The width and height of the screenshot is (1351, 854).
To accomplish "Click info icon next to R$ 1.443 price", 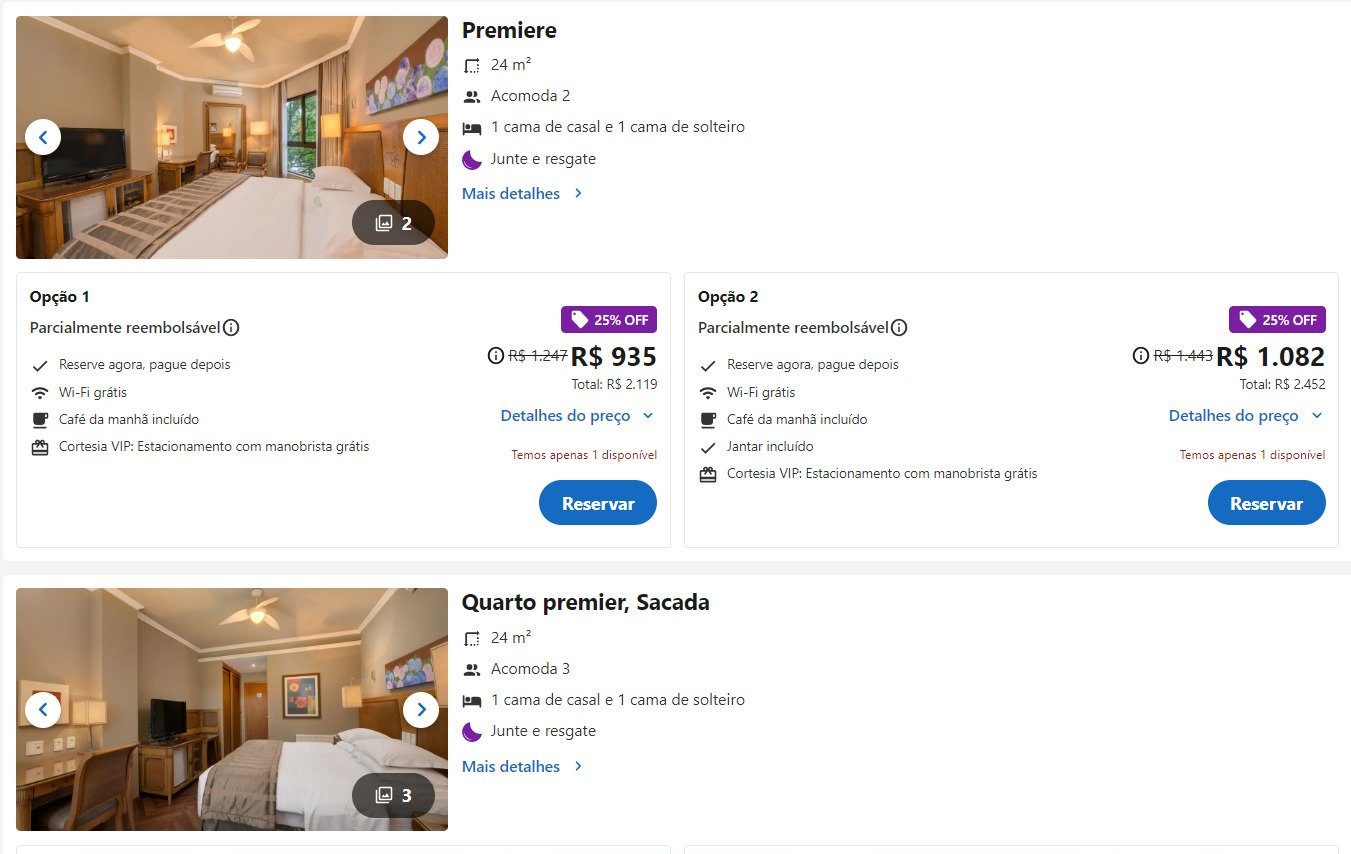I will point(1141,356).
